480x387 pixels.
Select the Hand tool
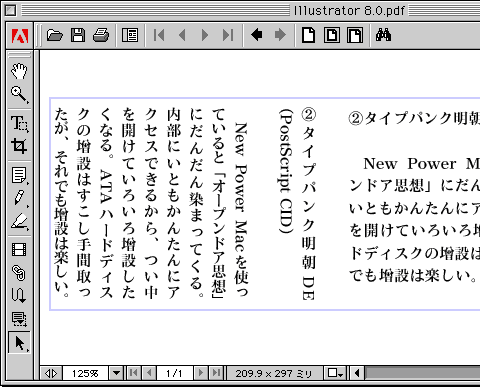coord(19,71)
